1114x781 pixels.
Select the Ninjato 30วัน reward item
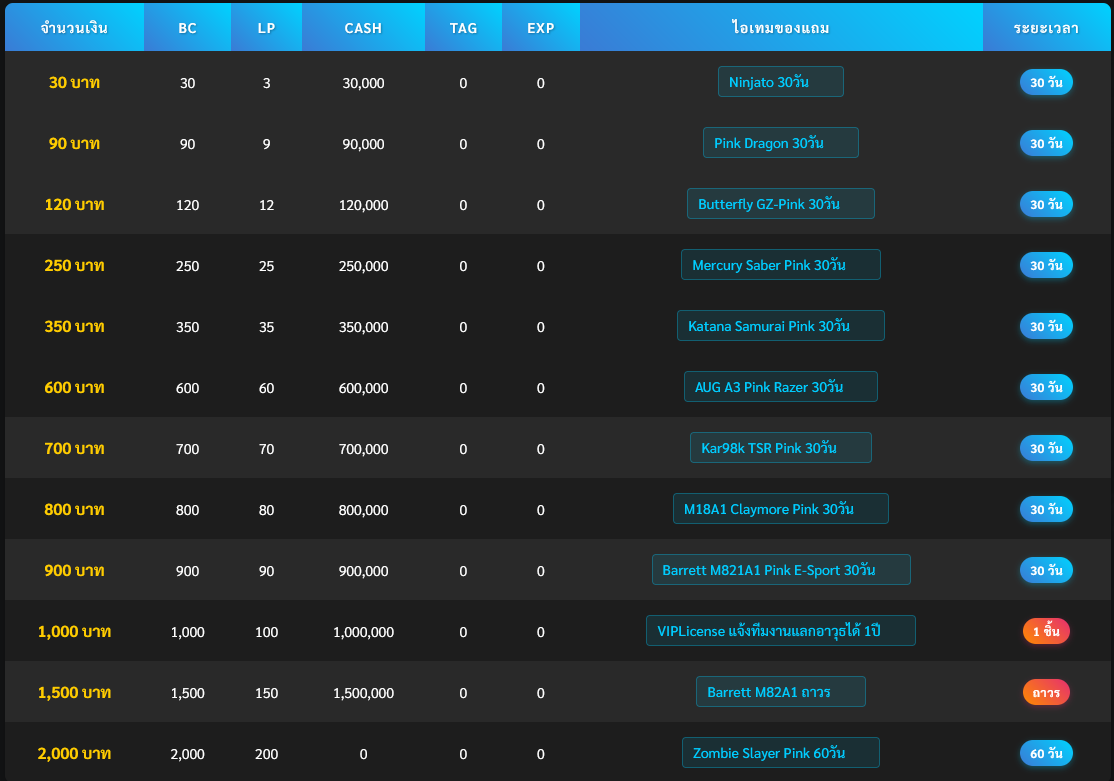coord(781,81)
